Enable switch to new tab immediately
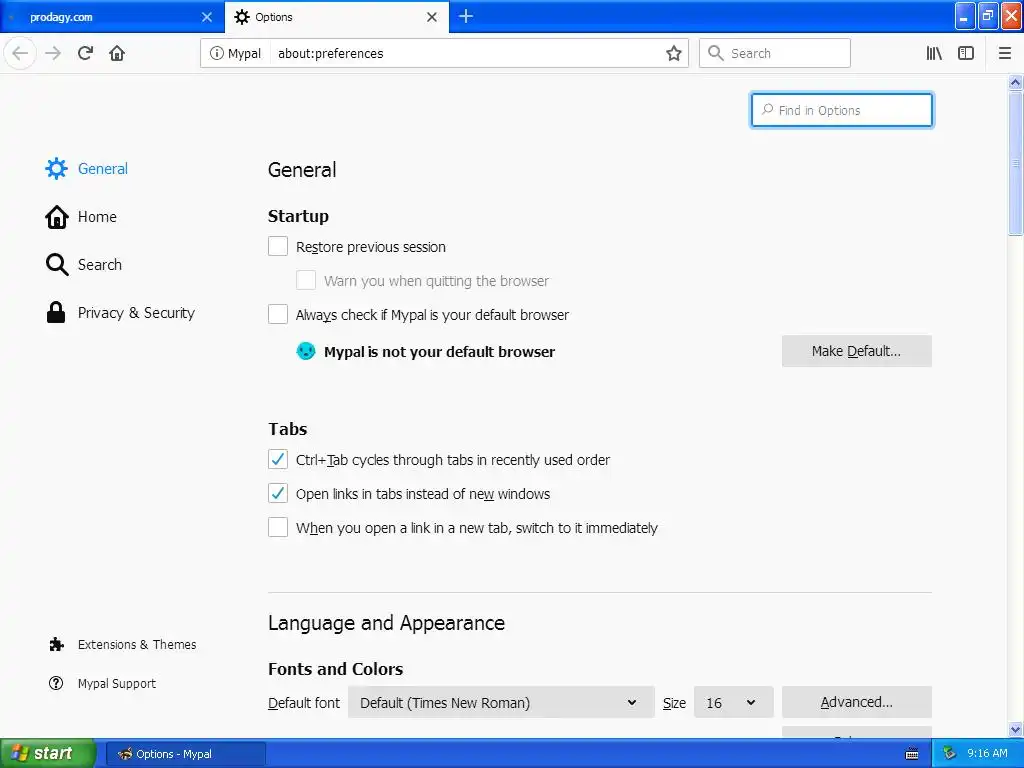Image resolution: width=1024 pixels, height=768 pixels. pos(278,527)
